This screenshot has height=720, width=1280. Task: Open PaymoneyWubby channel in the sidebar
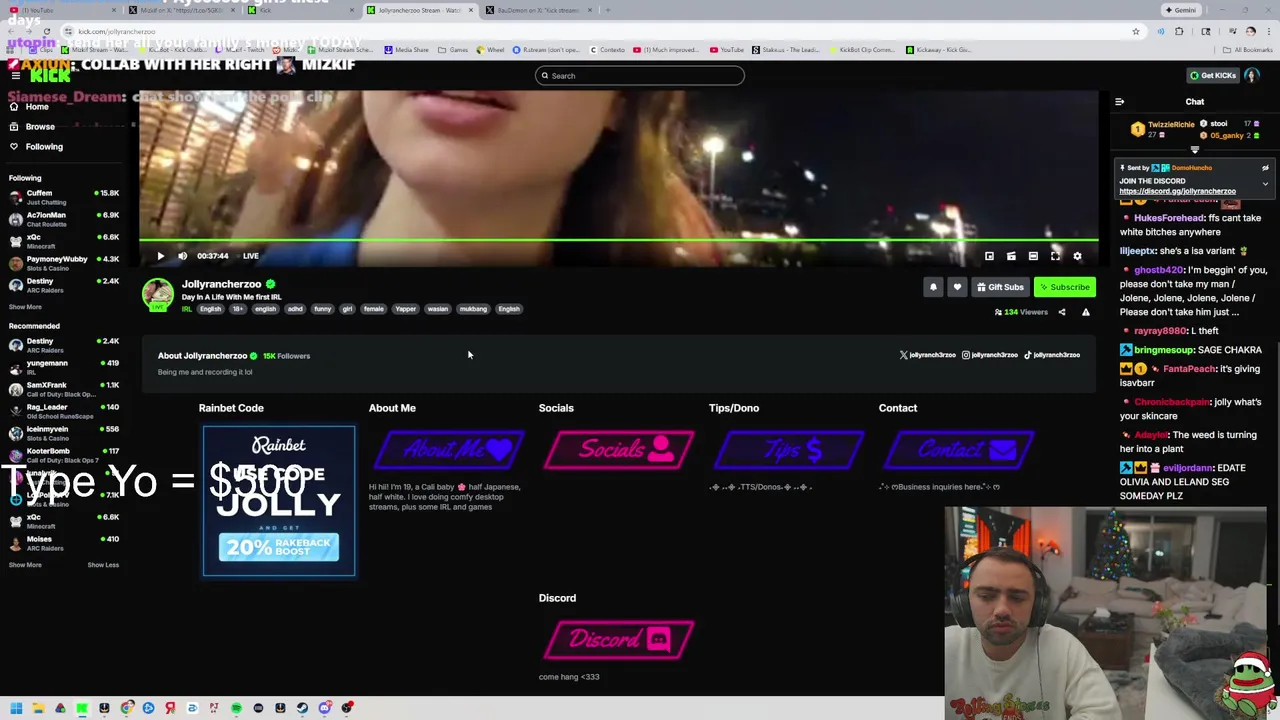click(x=64, y=263)
